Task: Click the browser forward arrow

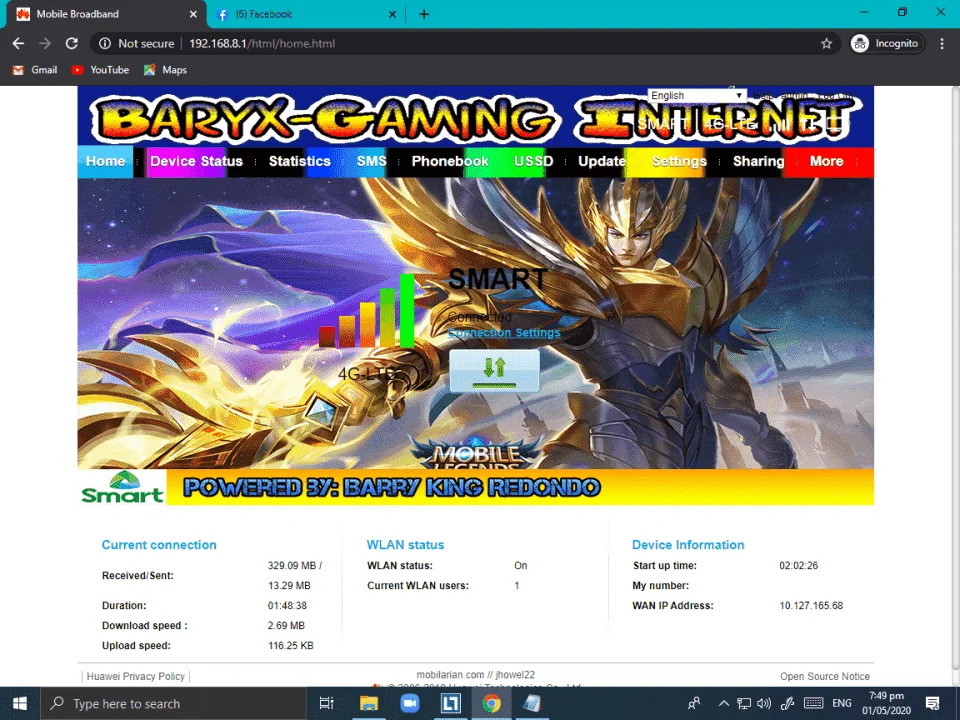Action: point(45,43)
